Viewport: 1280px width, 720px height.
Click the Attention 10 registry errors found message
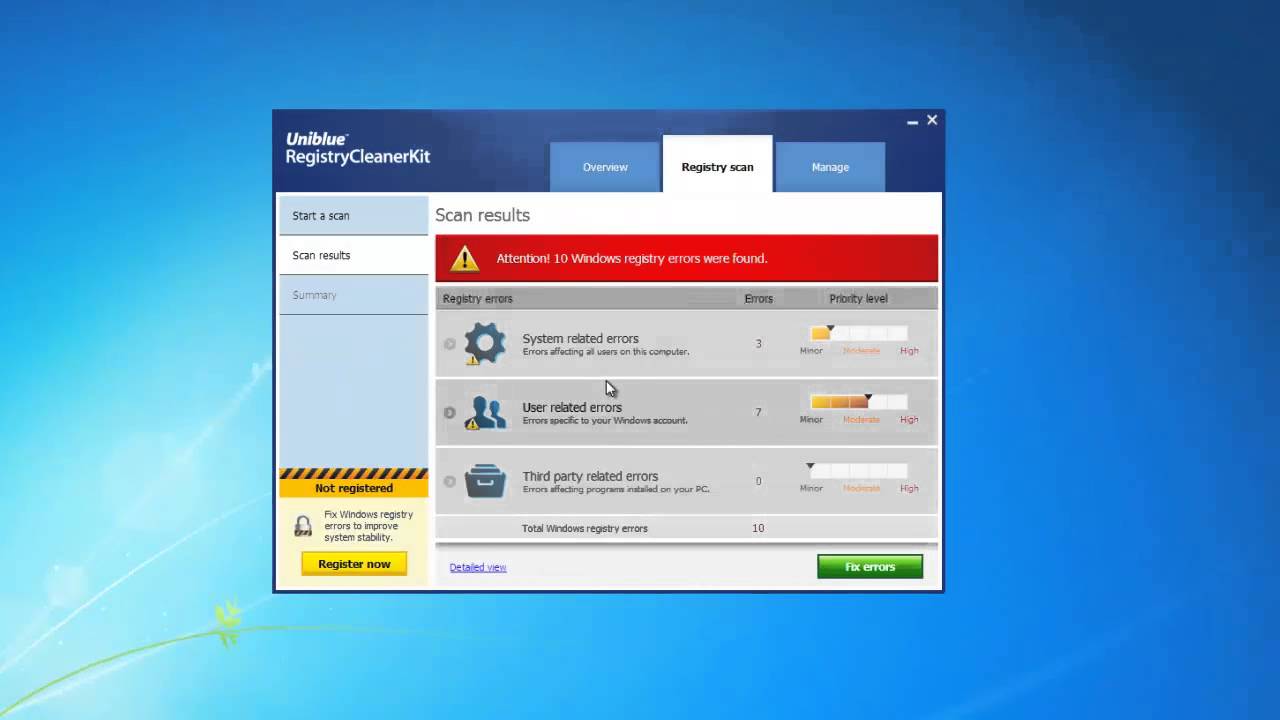632,258
